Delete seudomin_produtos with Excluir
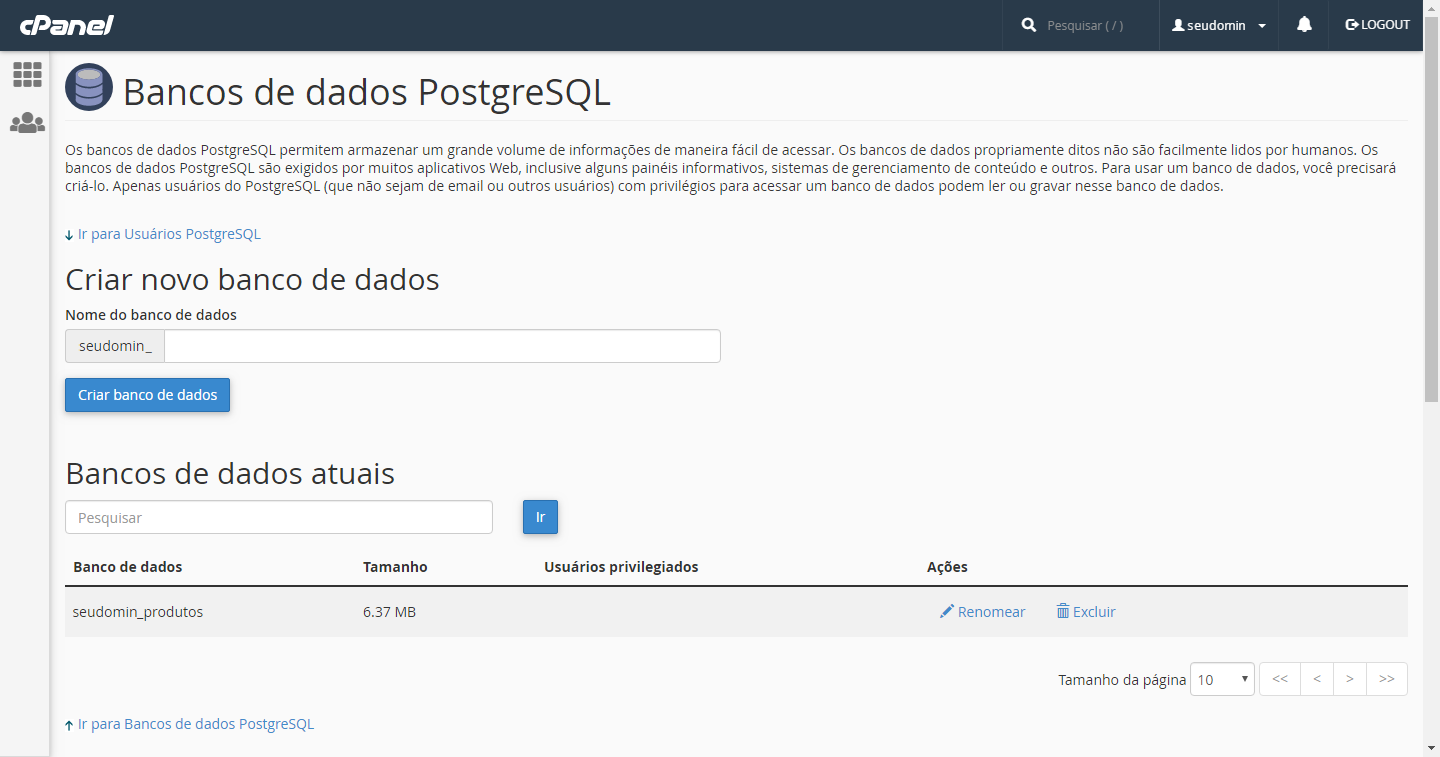Image resolution: width=1440 pixels, height=757 pixels. 1086,612
